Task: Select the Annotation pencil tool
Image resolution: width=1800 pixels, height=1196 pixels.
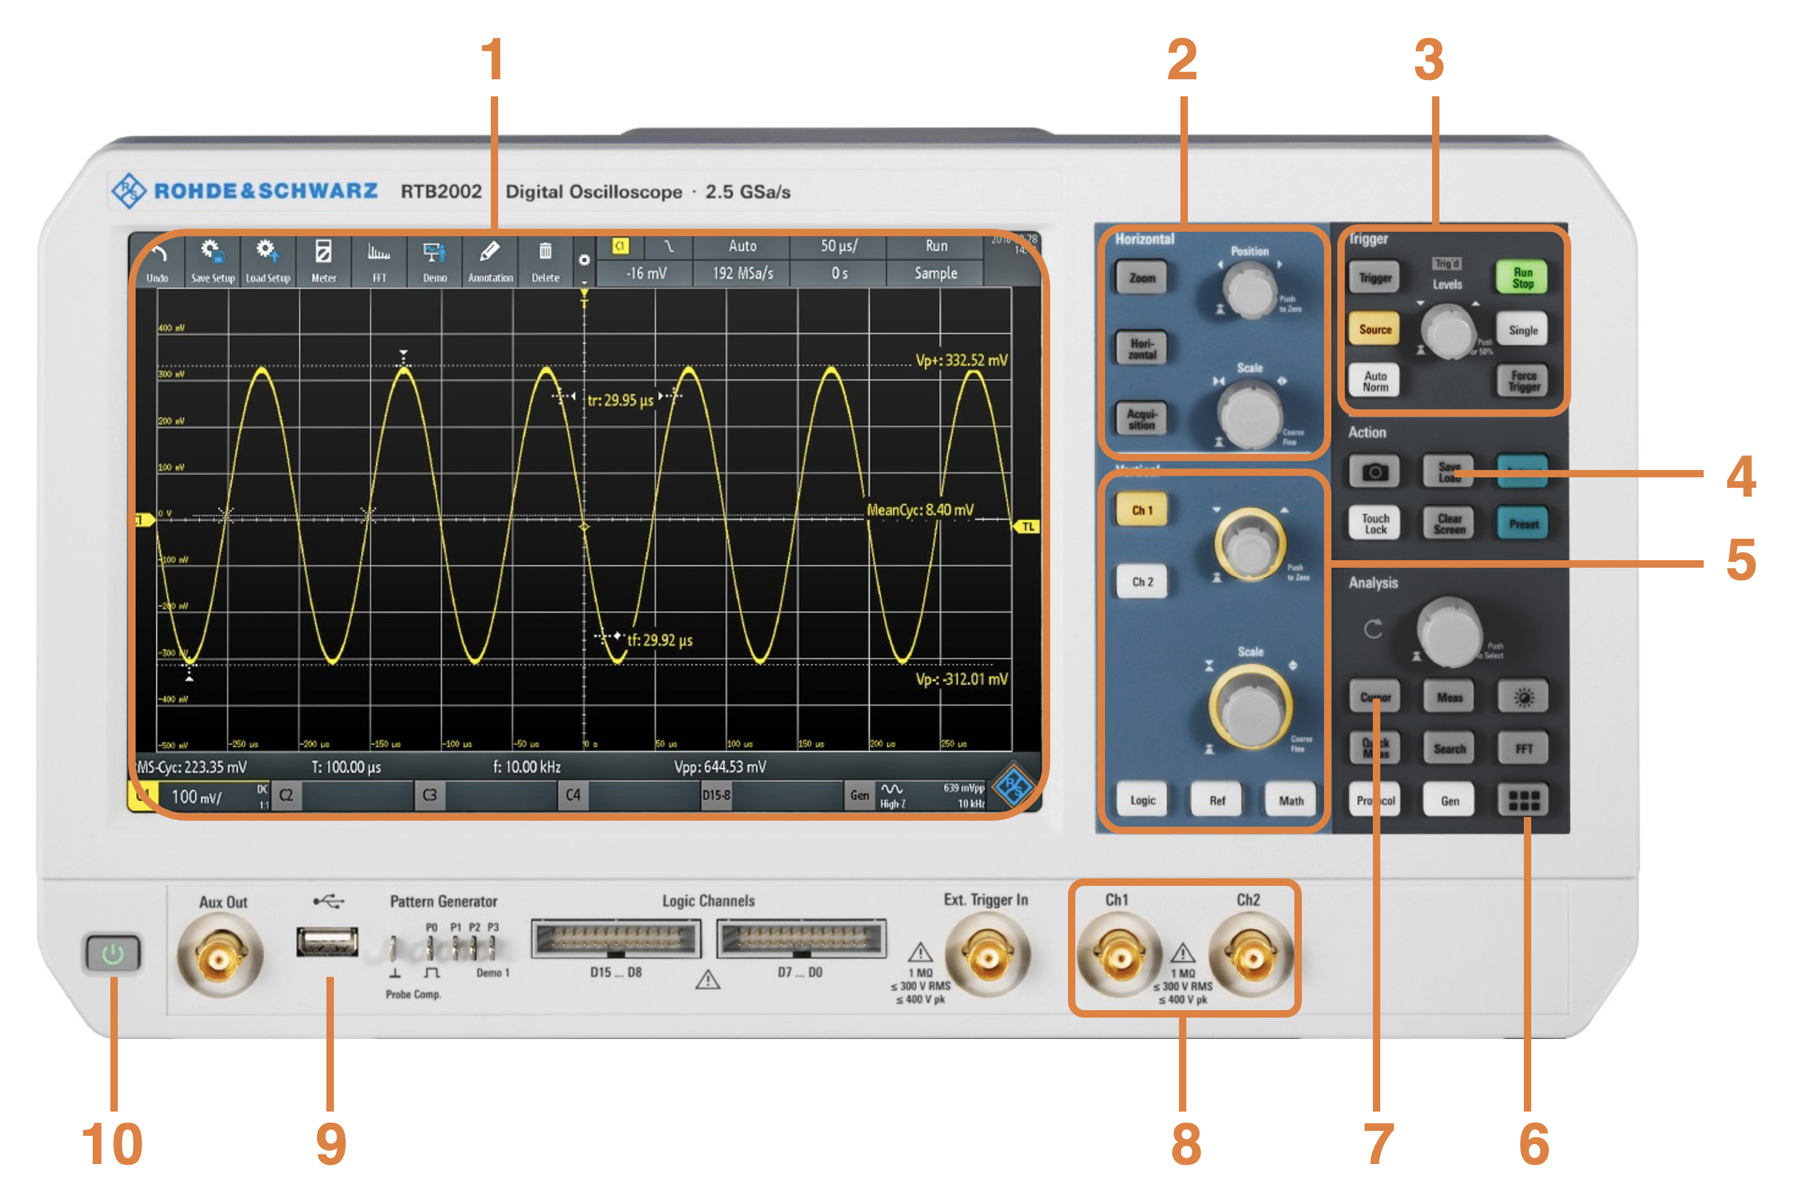Action: pos(490,262)
